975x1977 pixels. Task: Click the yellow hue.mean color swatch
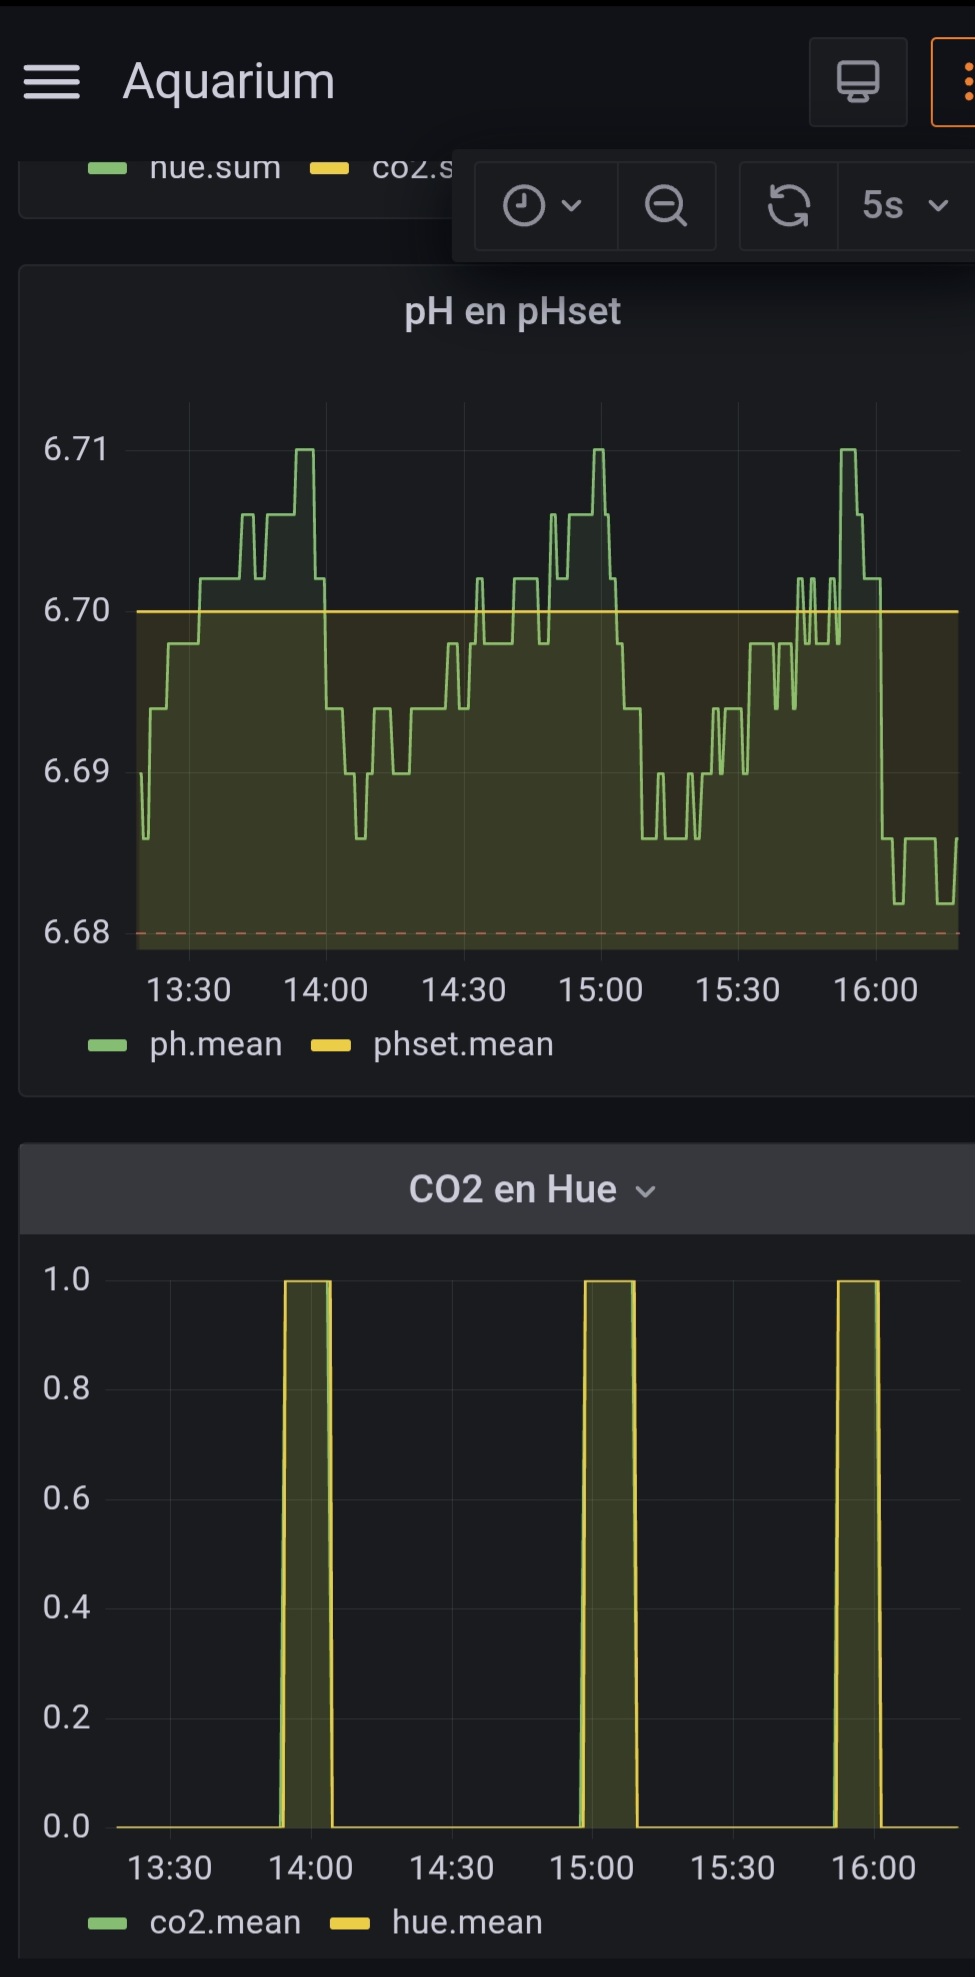click(350, 1923)
